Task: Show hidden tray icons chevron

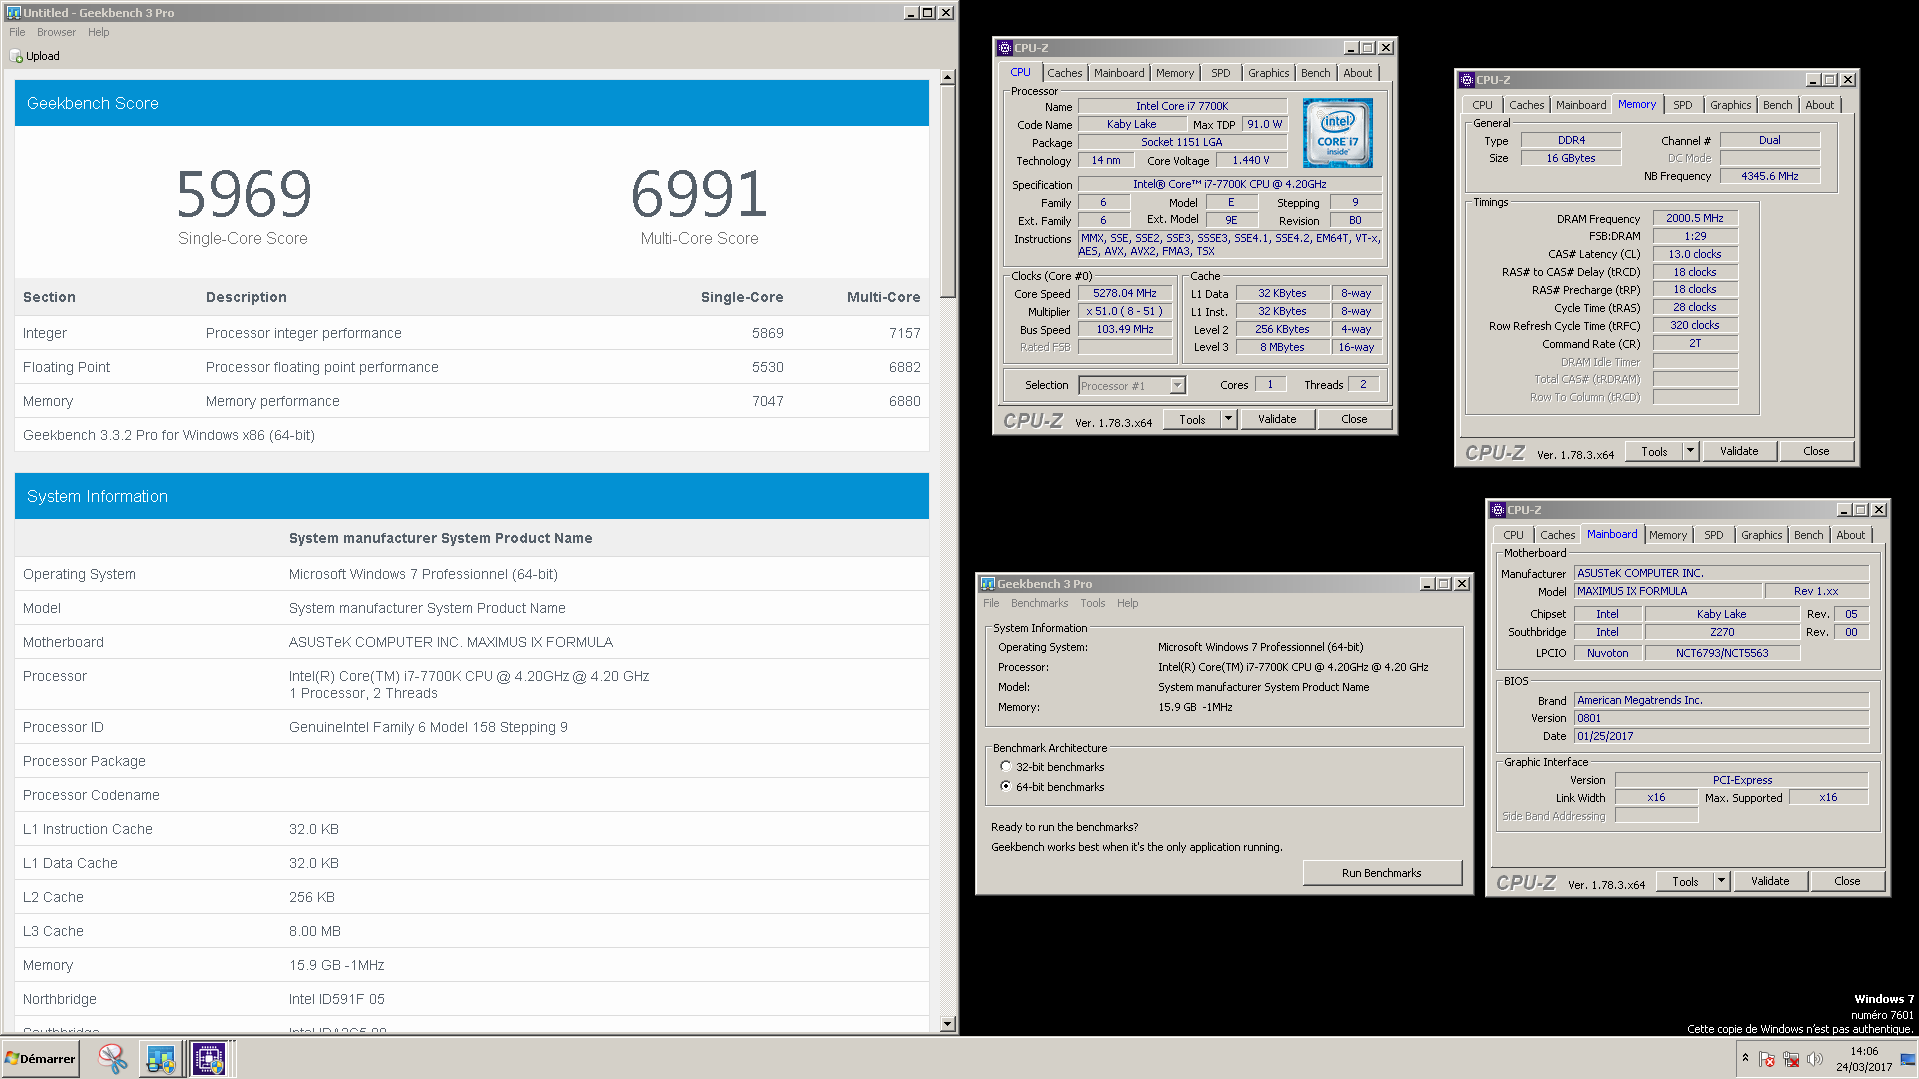Action: (x=1745, y=1058)
